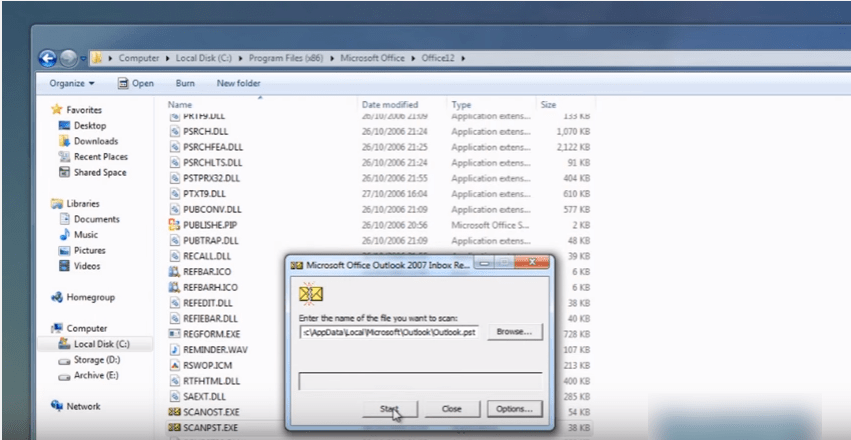Open Shared Space in the navigation pane
Image resolution: width=851 pixels, height=440 pixels.
(x=93, y=173)
